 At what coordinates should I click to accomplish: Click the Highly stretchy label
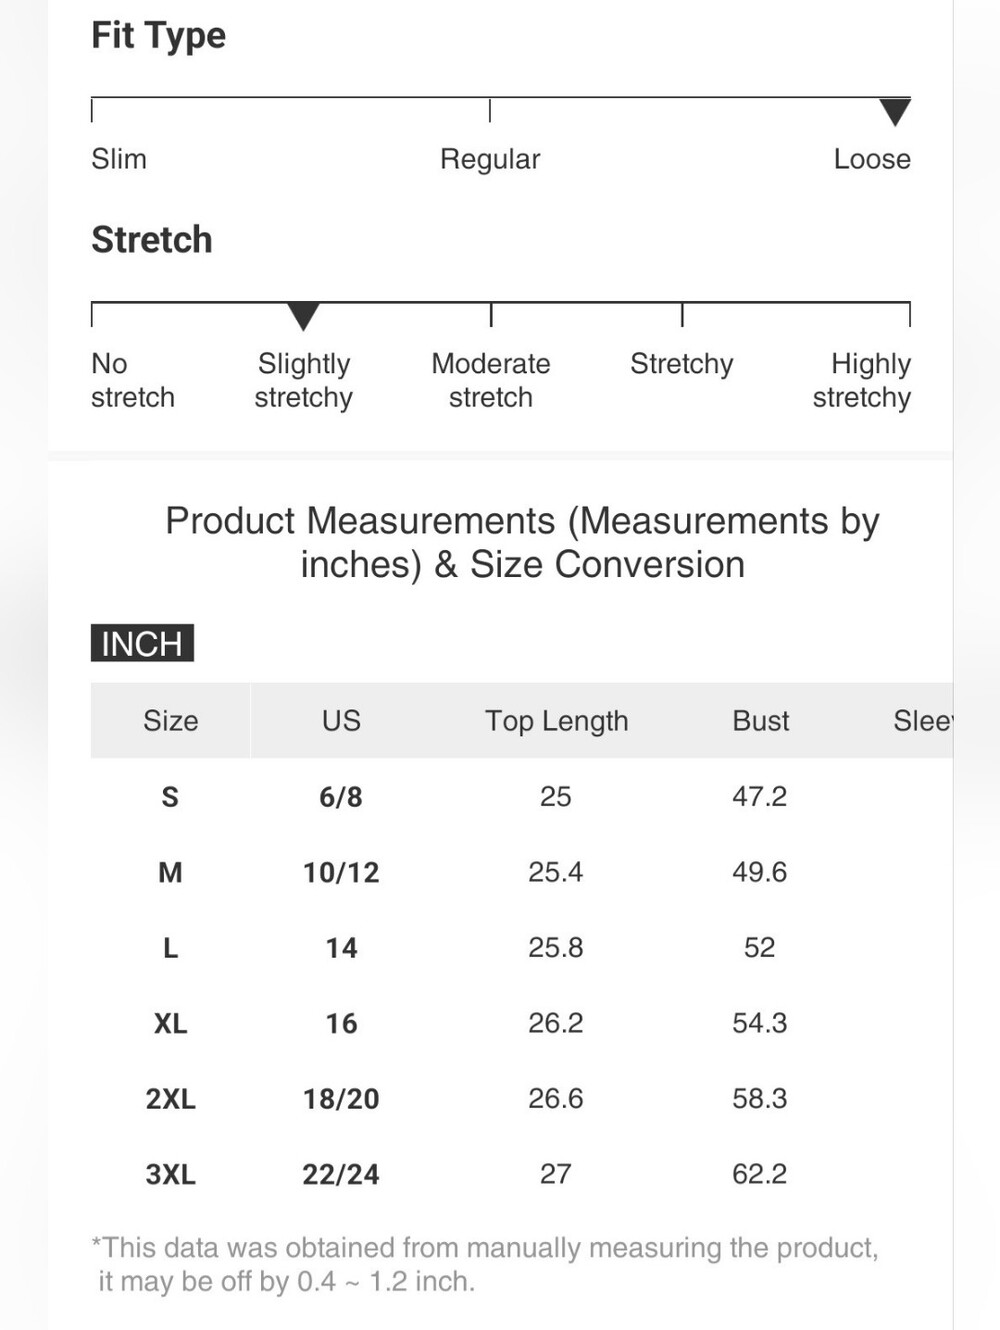click(x=862, y=381)
